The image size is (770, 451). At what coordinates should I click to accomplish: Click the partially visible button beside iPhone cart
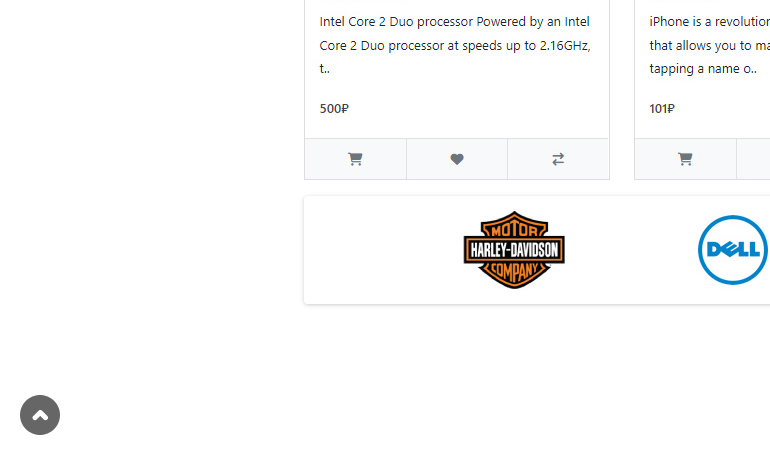[753, 159]
